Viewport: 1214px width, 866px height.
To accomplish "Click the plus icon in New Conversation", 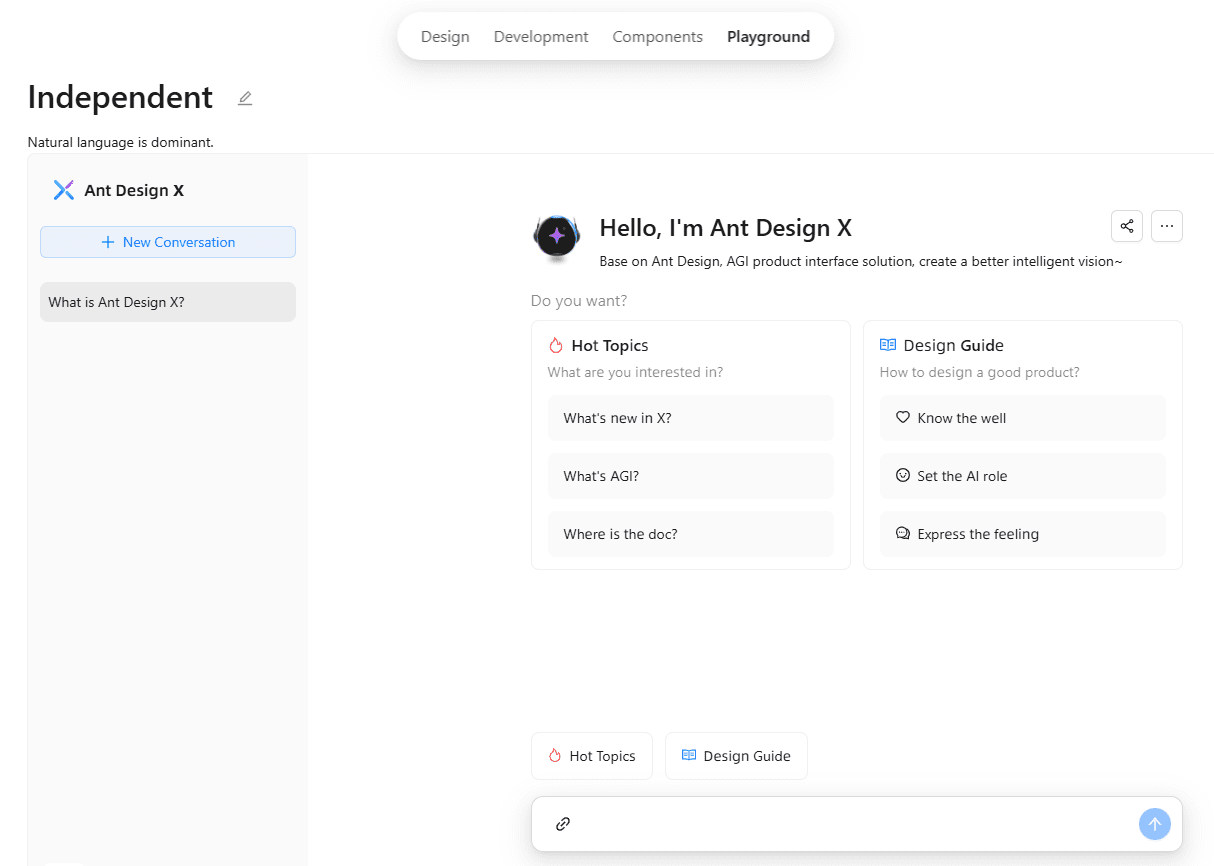I will [108, 242].
